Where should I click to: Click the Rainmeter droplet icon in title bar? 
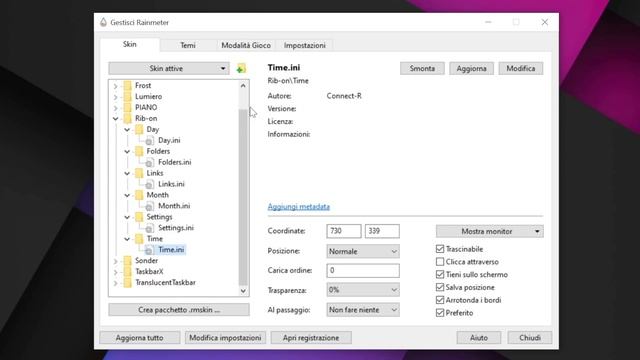tap(103, 22)
